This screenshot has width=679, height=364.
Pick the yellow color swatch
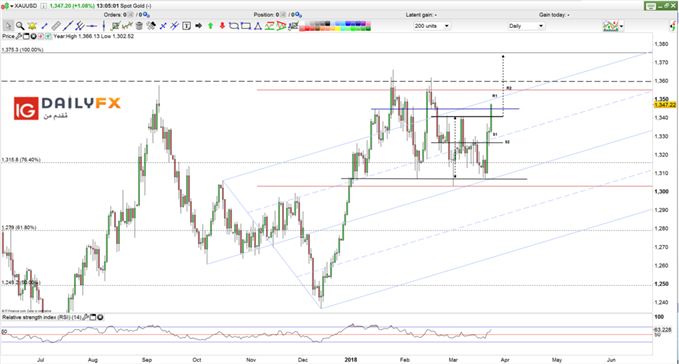(x=338, y=29)
